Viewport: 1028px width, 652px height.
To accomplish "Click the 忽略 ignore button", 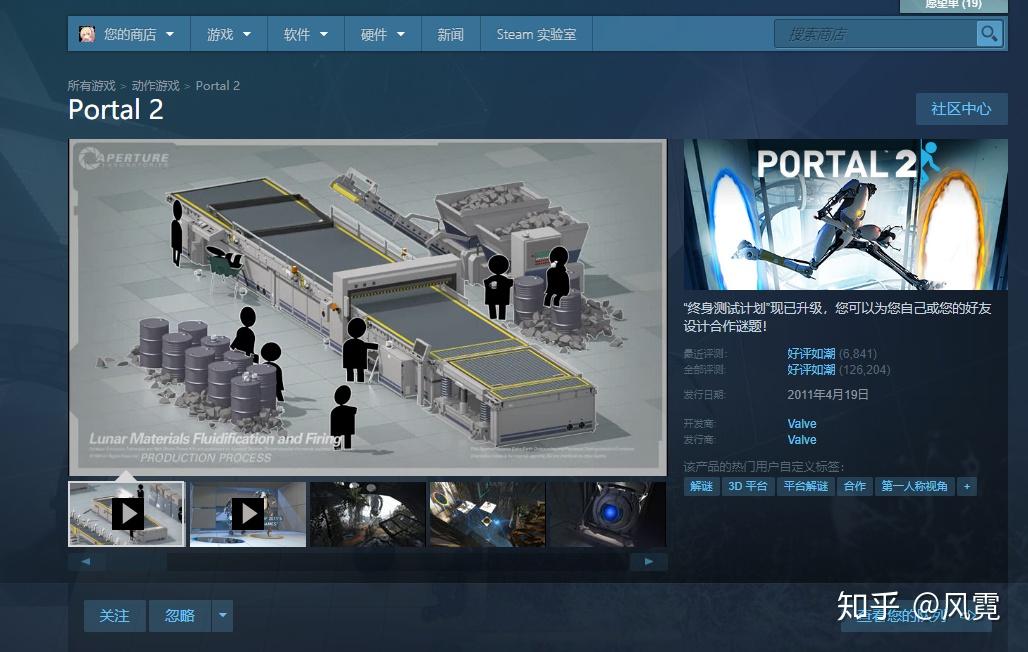I will tap(180, 616).
